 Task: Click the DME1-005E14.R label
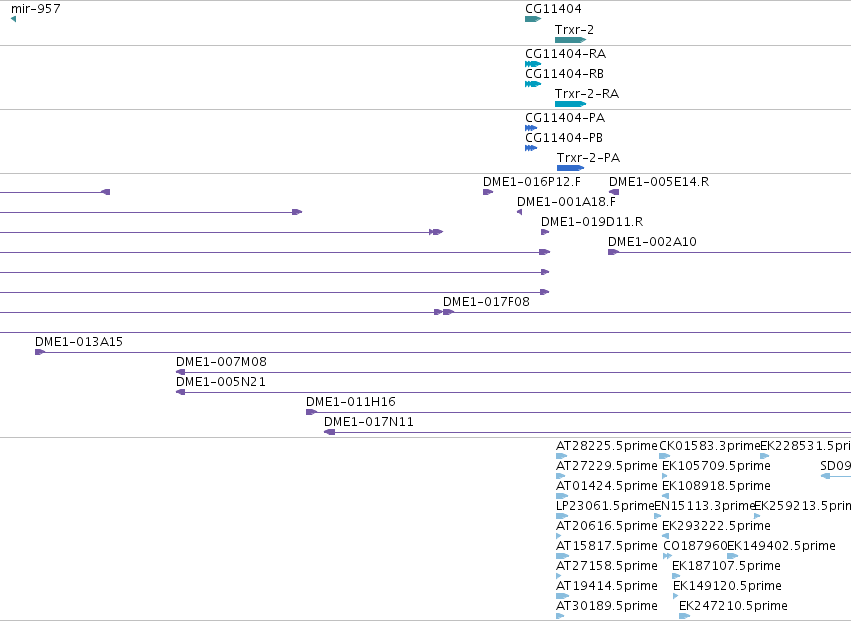[659, 182]
